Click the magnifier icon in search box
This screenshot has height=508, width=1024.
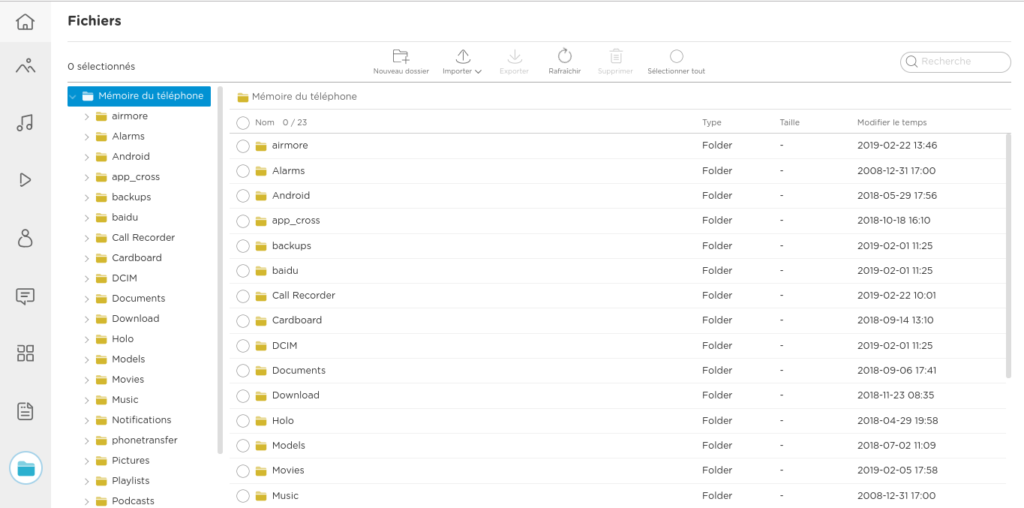912,62
